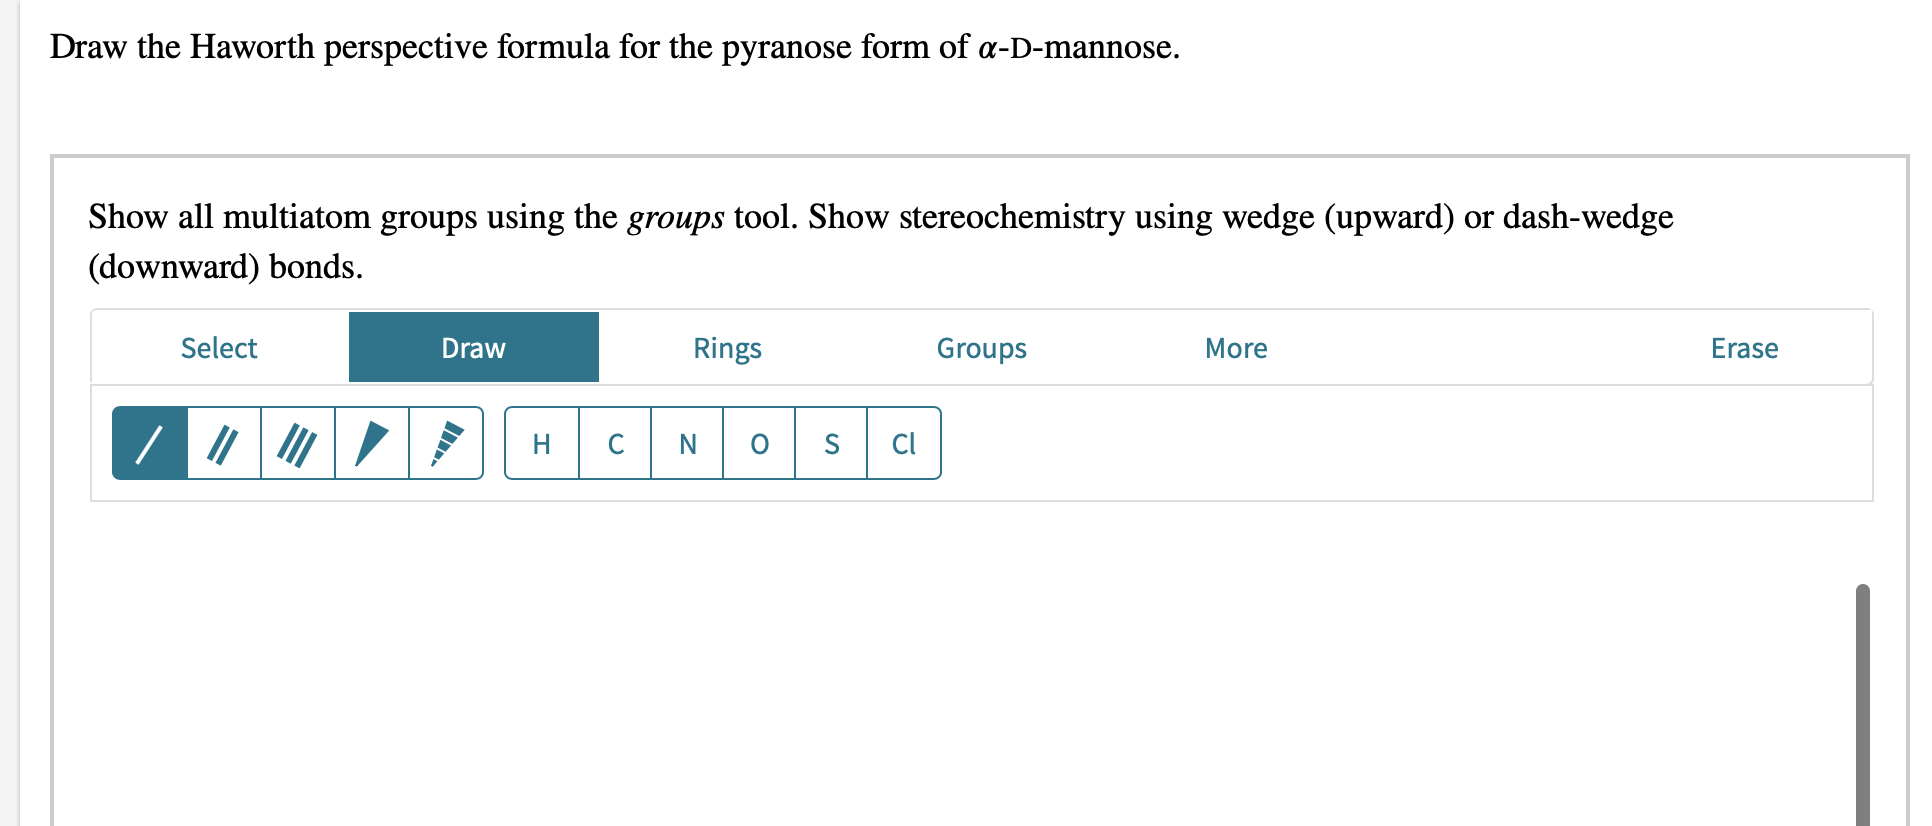Select the single bond tool
This screenshot has height=826, width=1932.
coord(150,443)
